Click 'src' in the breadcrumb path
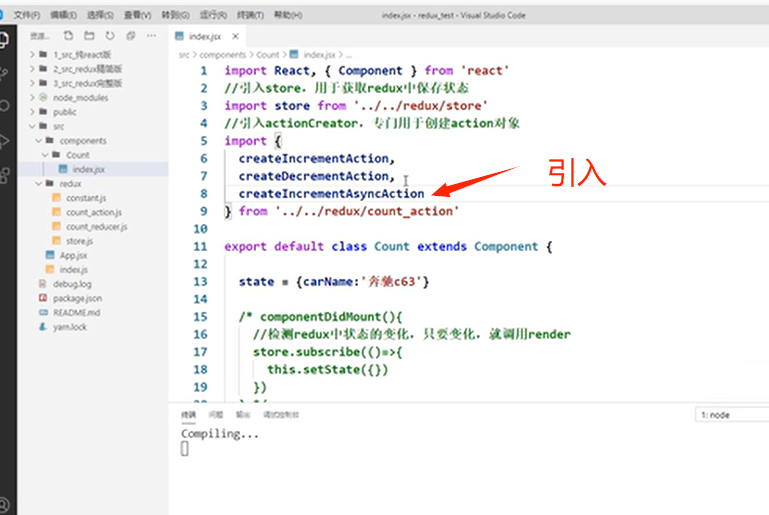This screenshot has height=515, width=769. pyautogui.click(x=184, y=54)
